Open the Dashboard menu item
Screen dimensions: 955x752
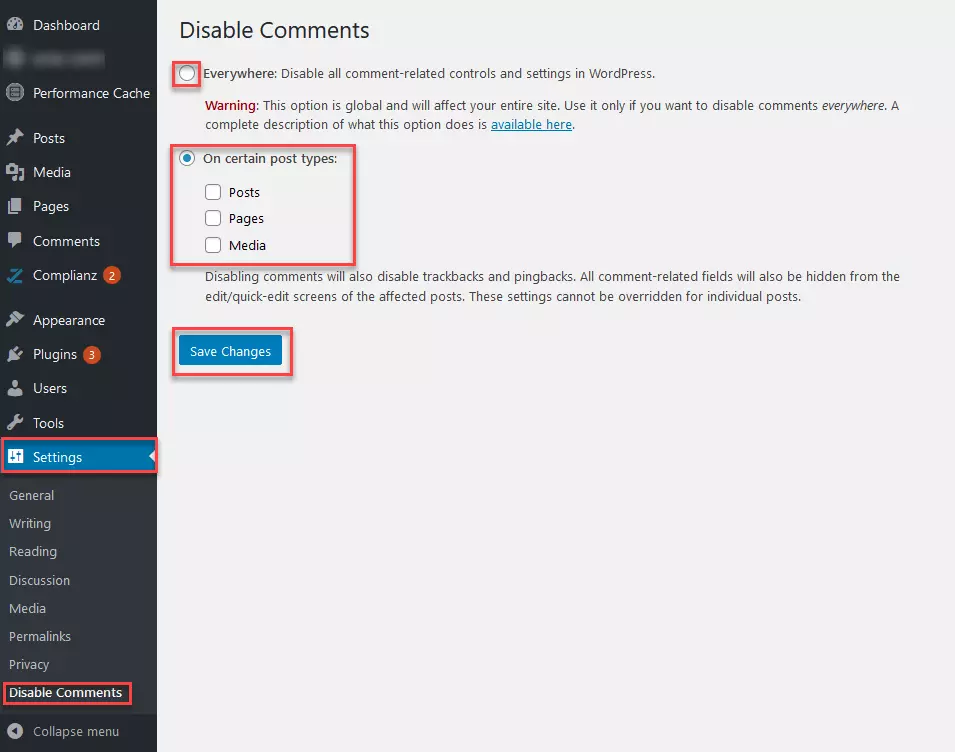pos(66,25)
